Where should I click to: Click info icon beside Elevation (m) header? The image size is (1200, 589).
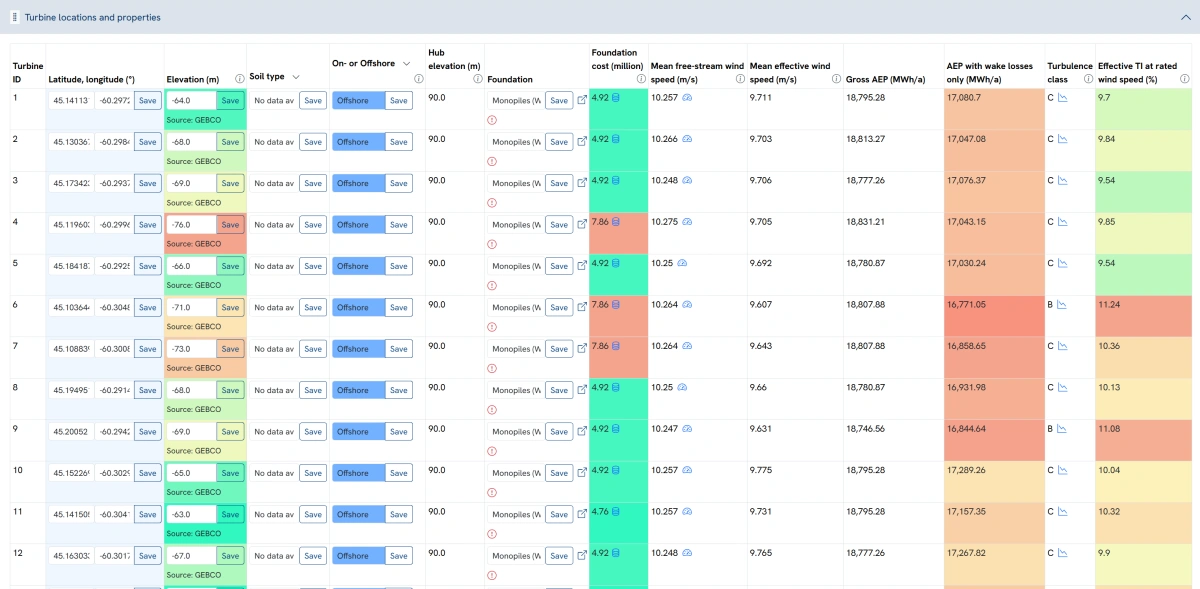(240, 79)
